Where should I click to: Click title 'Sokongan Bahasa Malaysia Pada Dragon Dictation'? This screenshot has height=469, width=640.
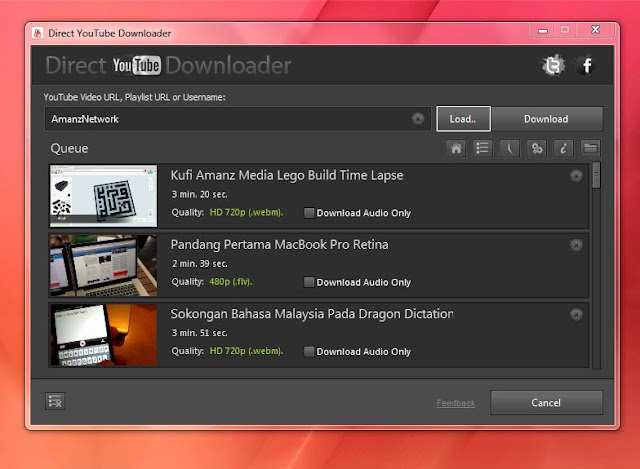click(312, 314)
